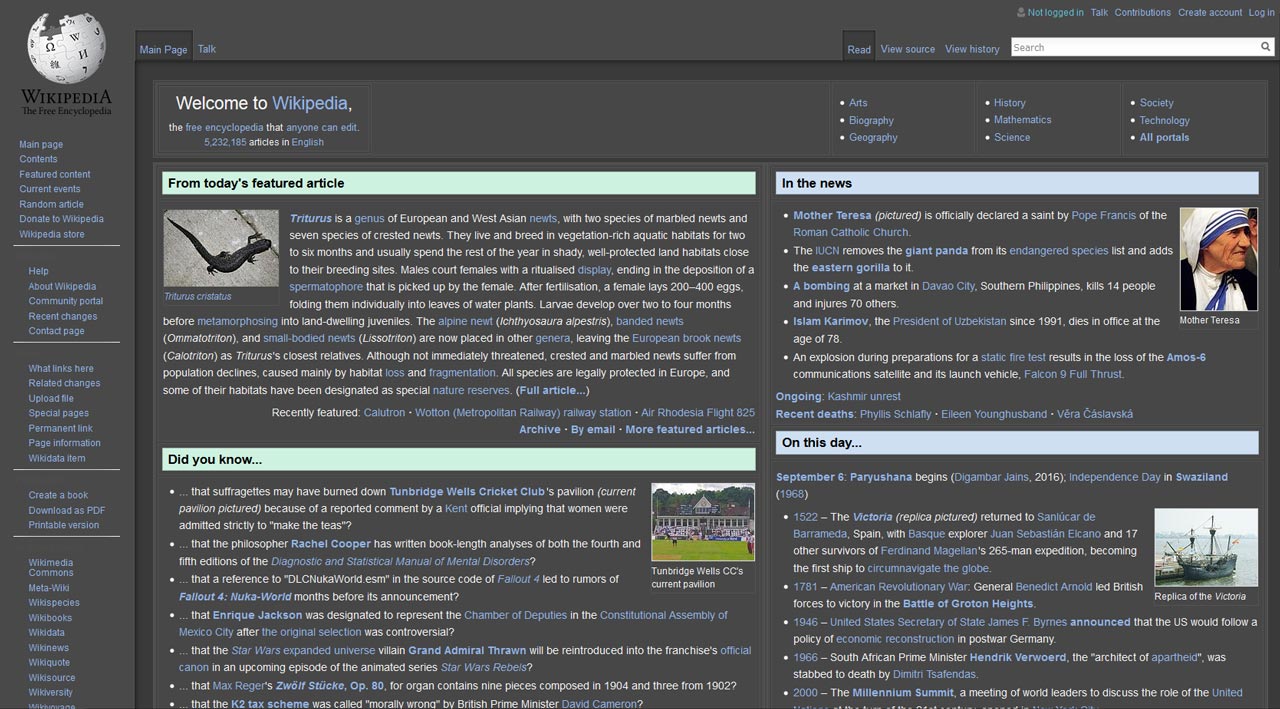Open the top-bar Talk link for anonymous user
1280x709 pixels.
pos(1099,13)
